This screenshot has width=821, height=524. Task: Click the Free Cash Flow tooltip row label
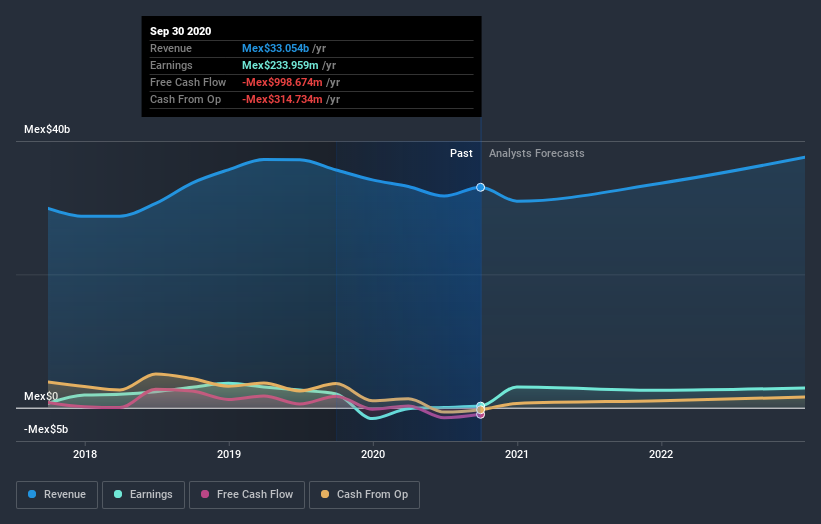(x=188, y=82)
